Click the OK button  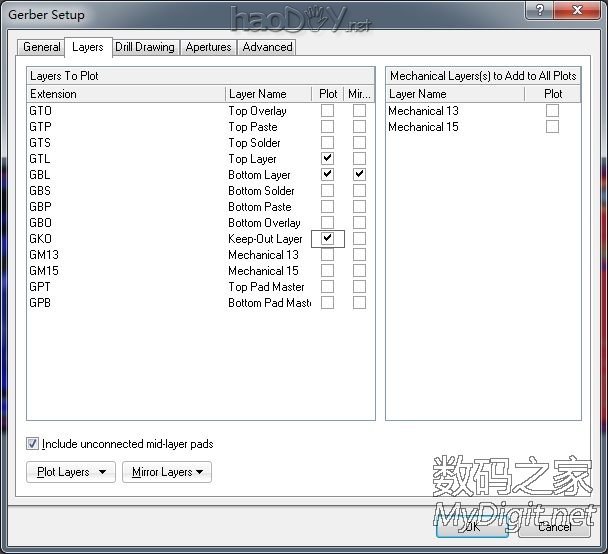coord(470,528)
